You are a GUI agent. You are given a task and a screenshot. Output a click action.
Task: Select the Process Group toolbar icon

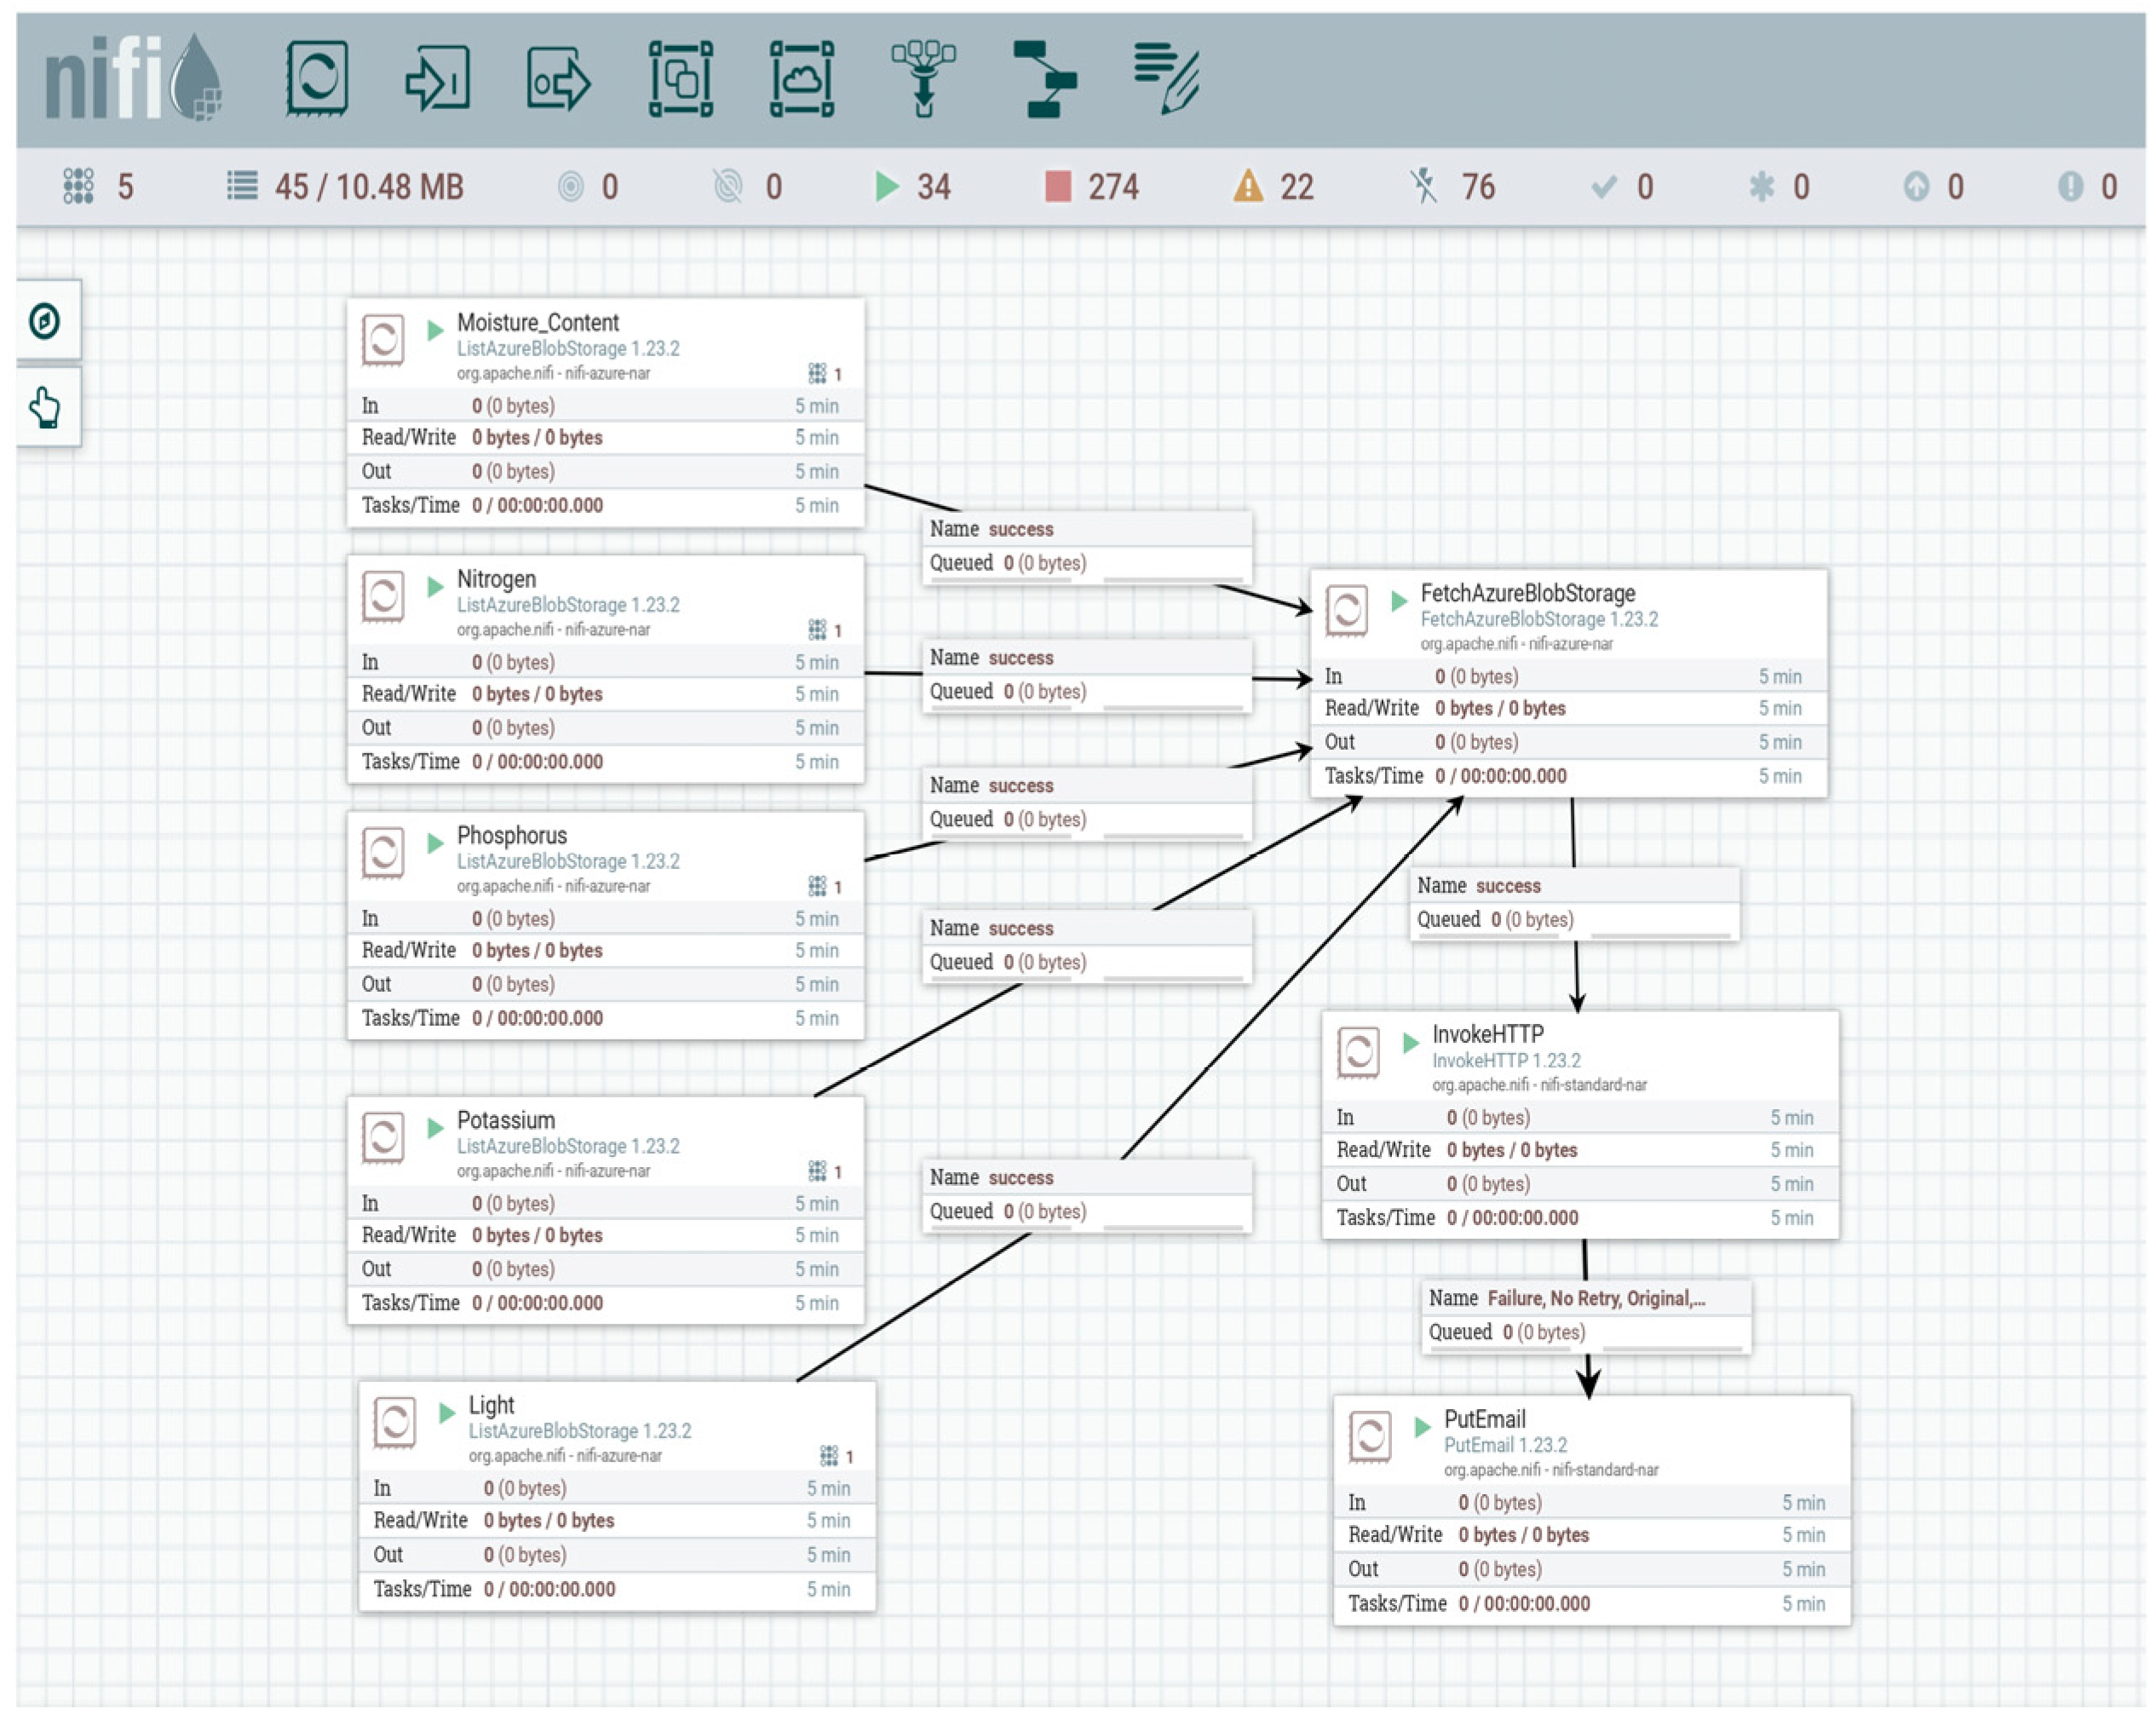680,78
